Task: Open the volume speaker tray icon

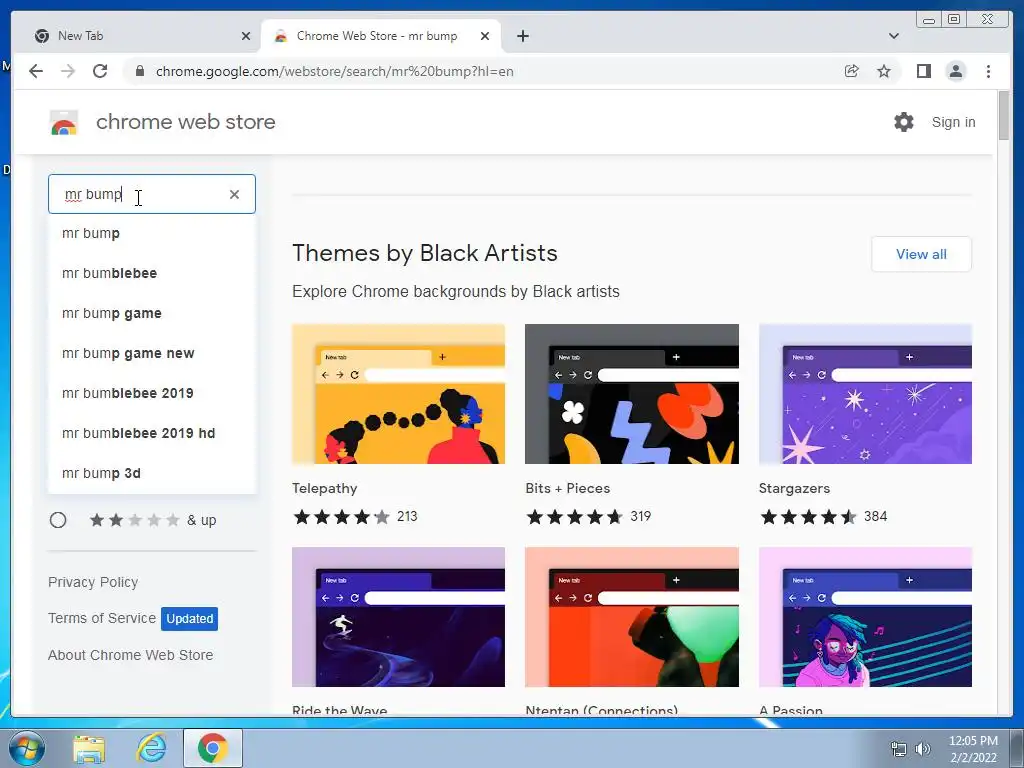Action: pos(923,749)
